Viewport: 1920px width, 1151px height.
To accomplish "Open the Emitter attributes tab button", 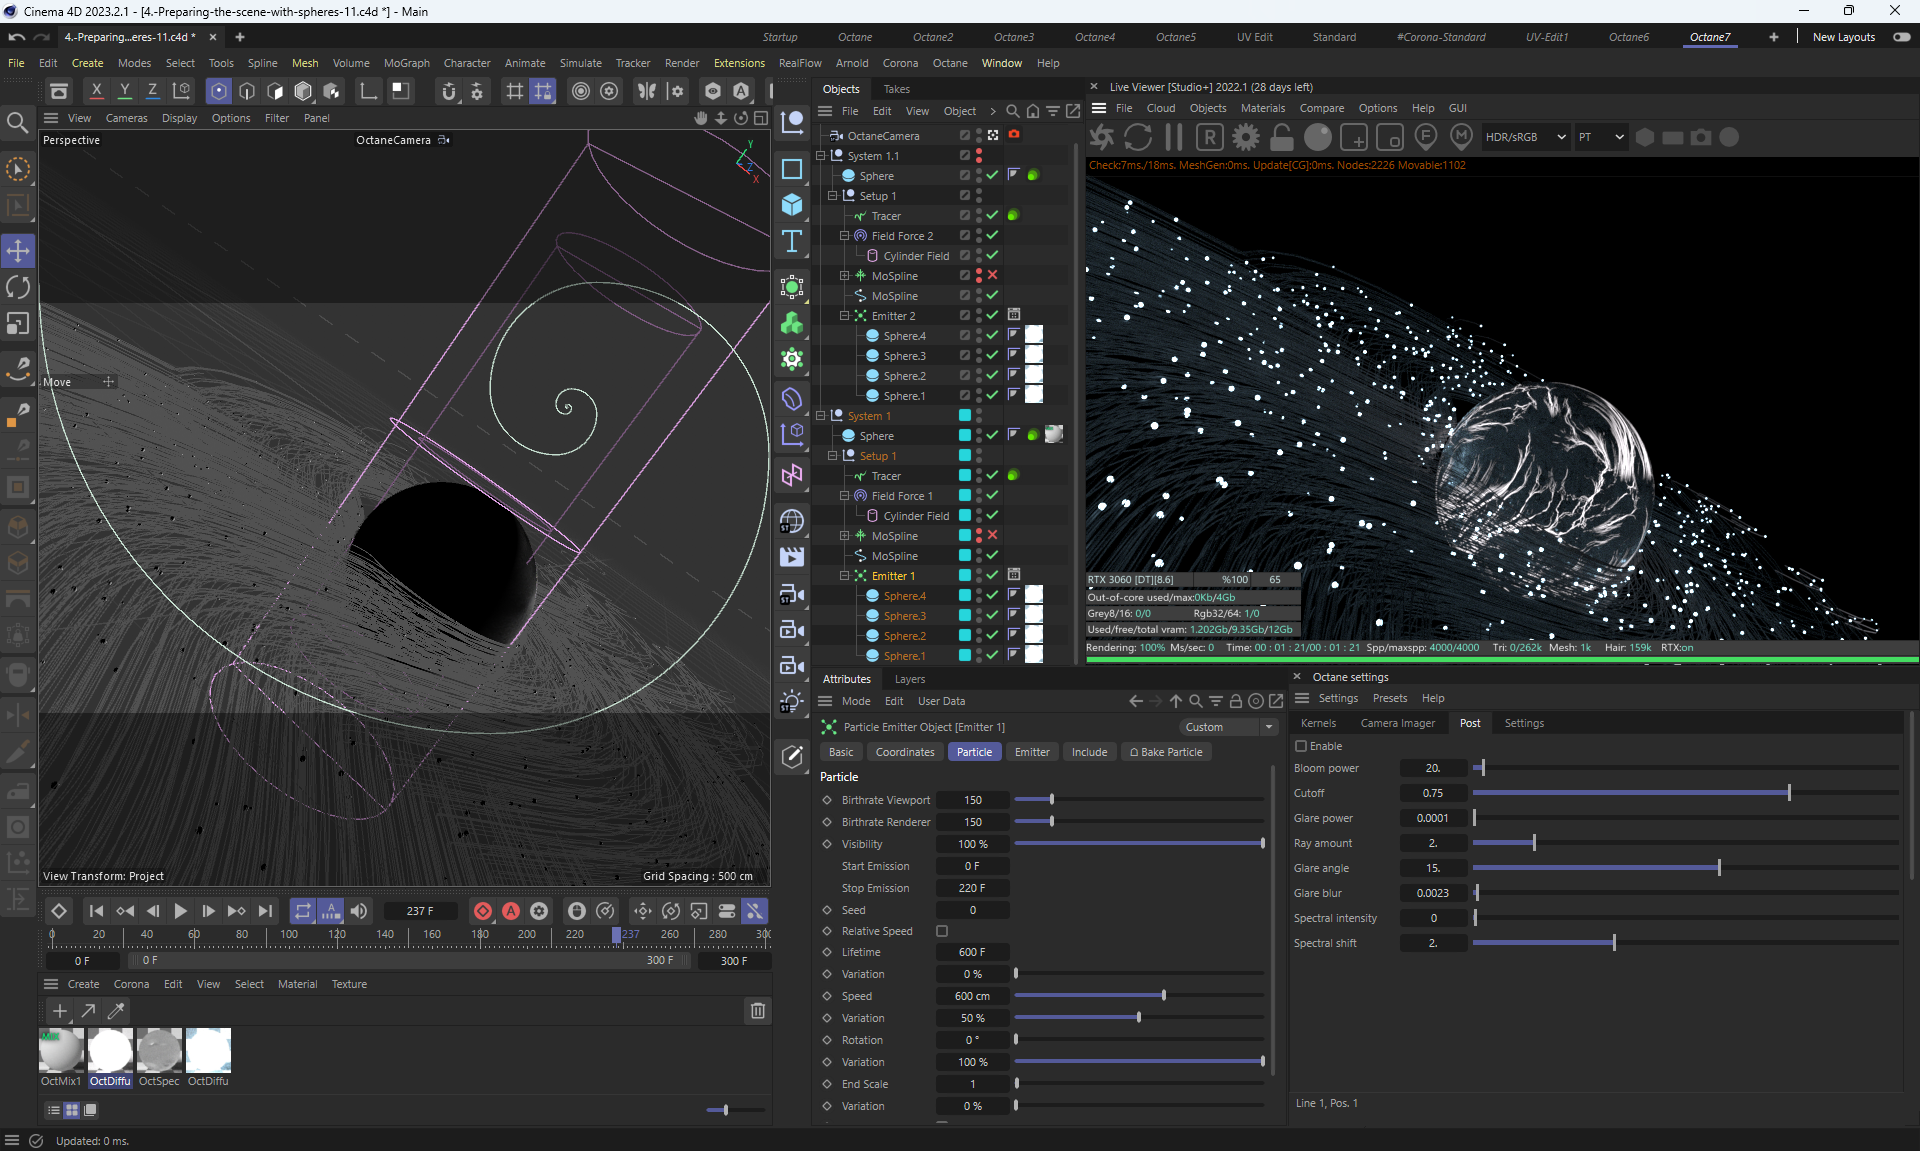I will (x=1031, y=752).
